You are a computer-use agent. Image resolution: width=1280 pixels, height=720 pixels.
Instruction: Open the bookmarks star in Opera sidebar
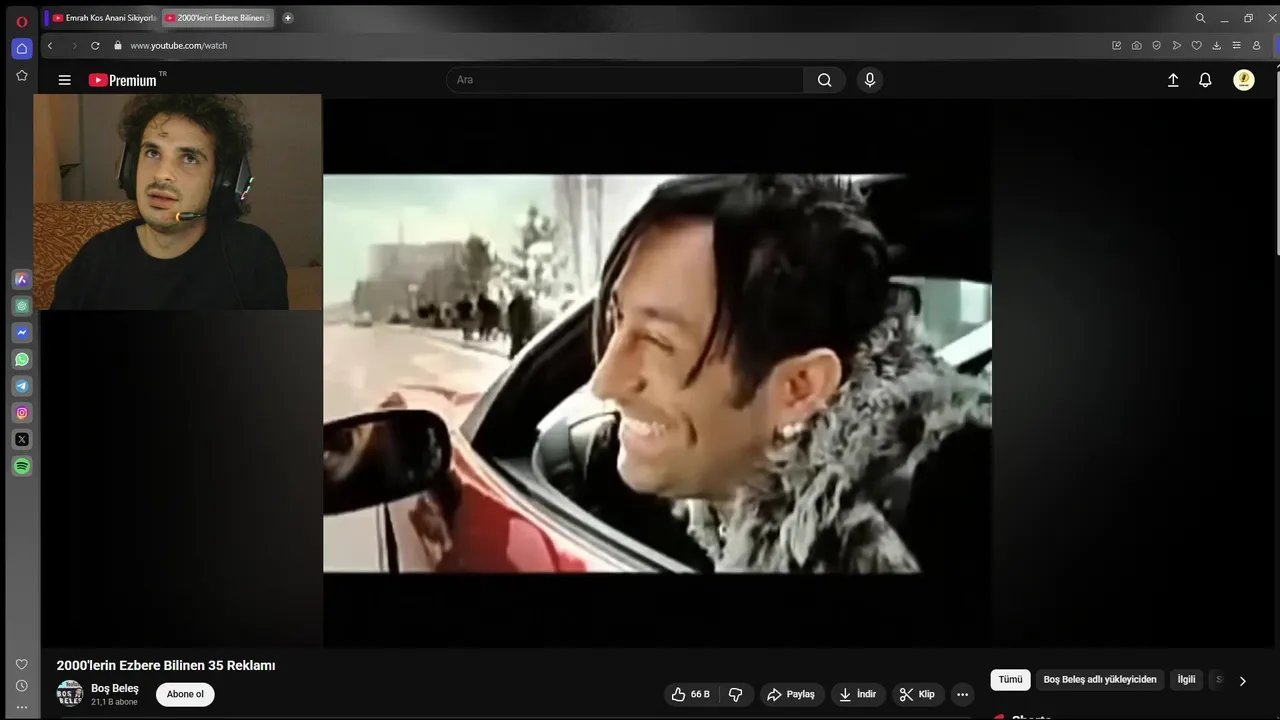[22, 75]
